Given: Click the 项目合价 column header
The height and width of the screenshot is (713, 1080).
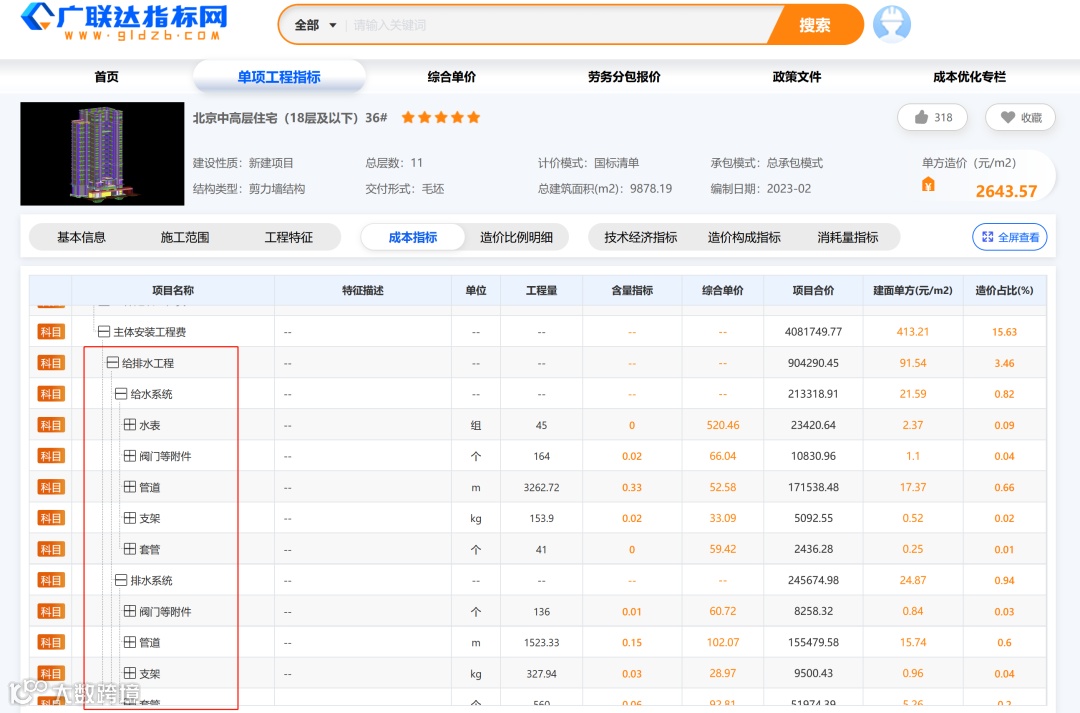Looking at the screenshot, I should pos(813,291).
